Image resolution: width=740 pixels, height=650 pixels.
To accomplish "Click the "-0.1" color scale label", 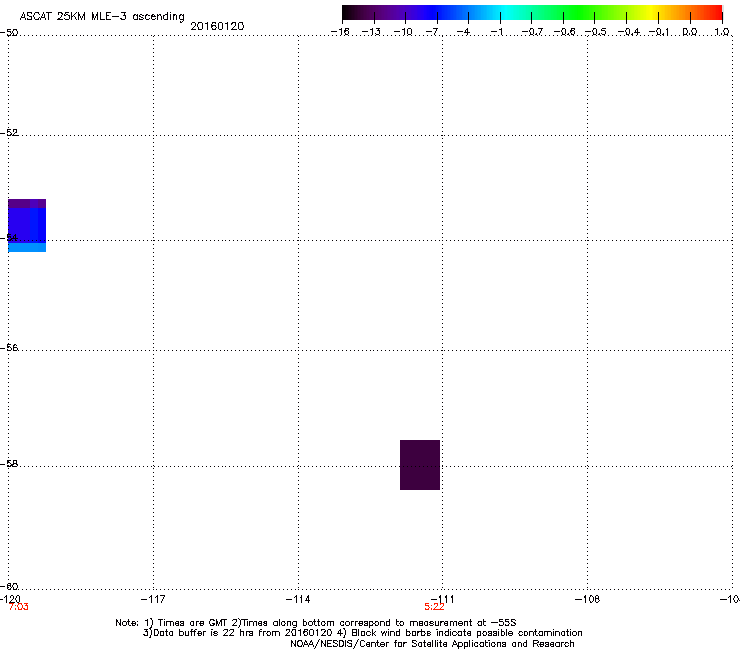I will 659,32.
